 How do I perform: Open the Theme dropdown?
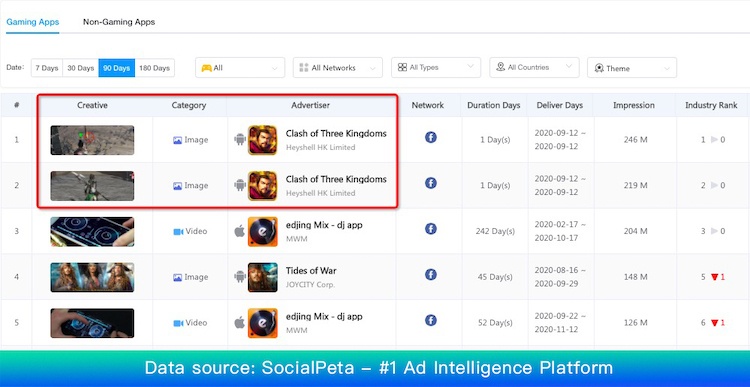click(632, 68)
